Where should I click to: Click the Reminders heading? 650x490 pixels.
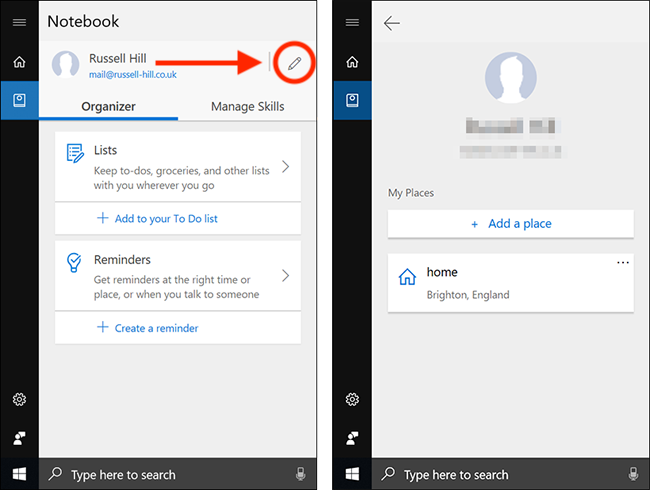122,260
